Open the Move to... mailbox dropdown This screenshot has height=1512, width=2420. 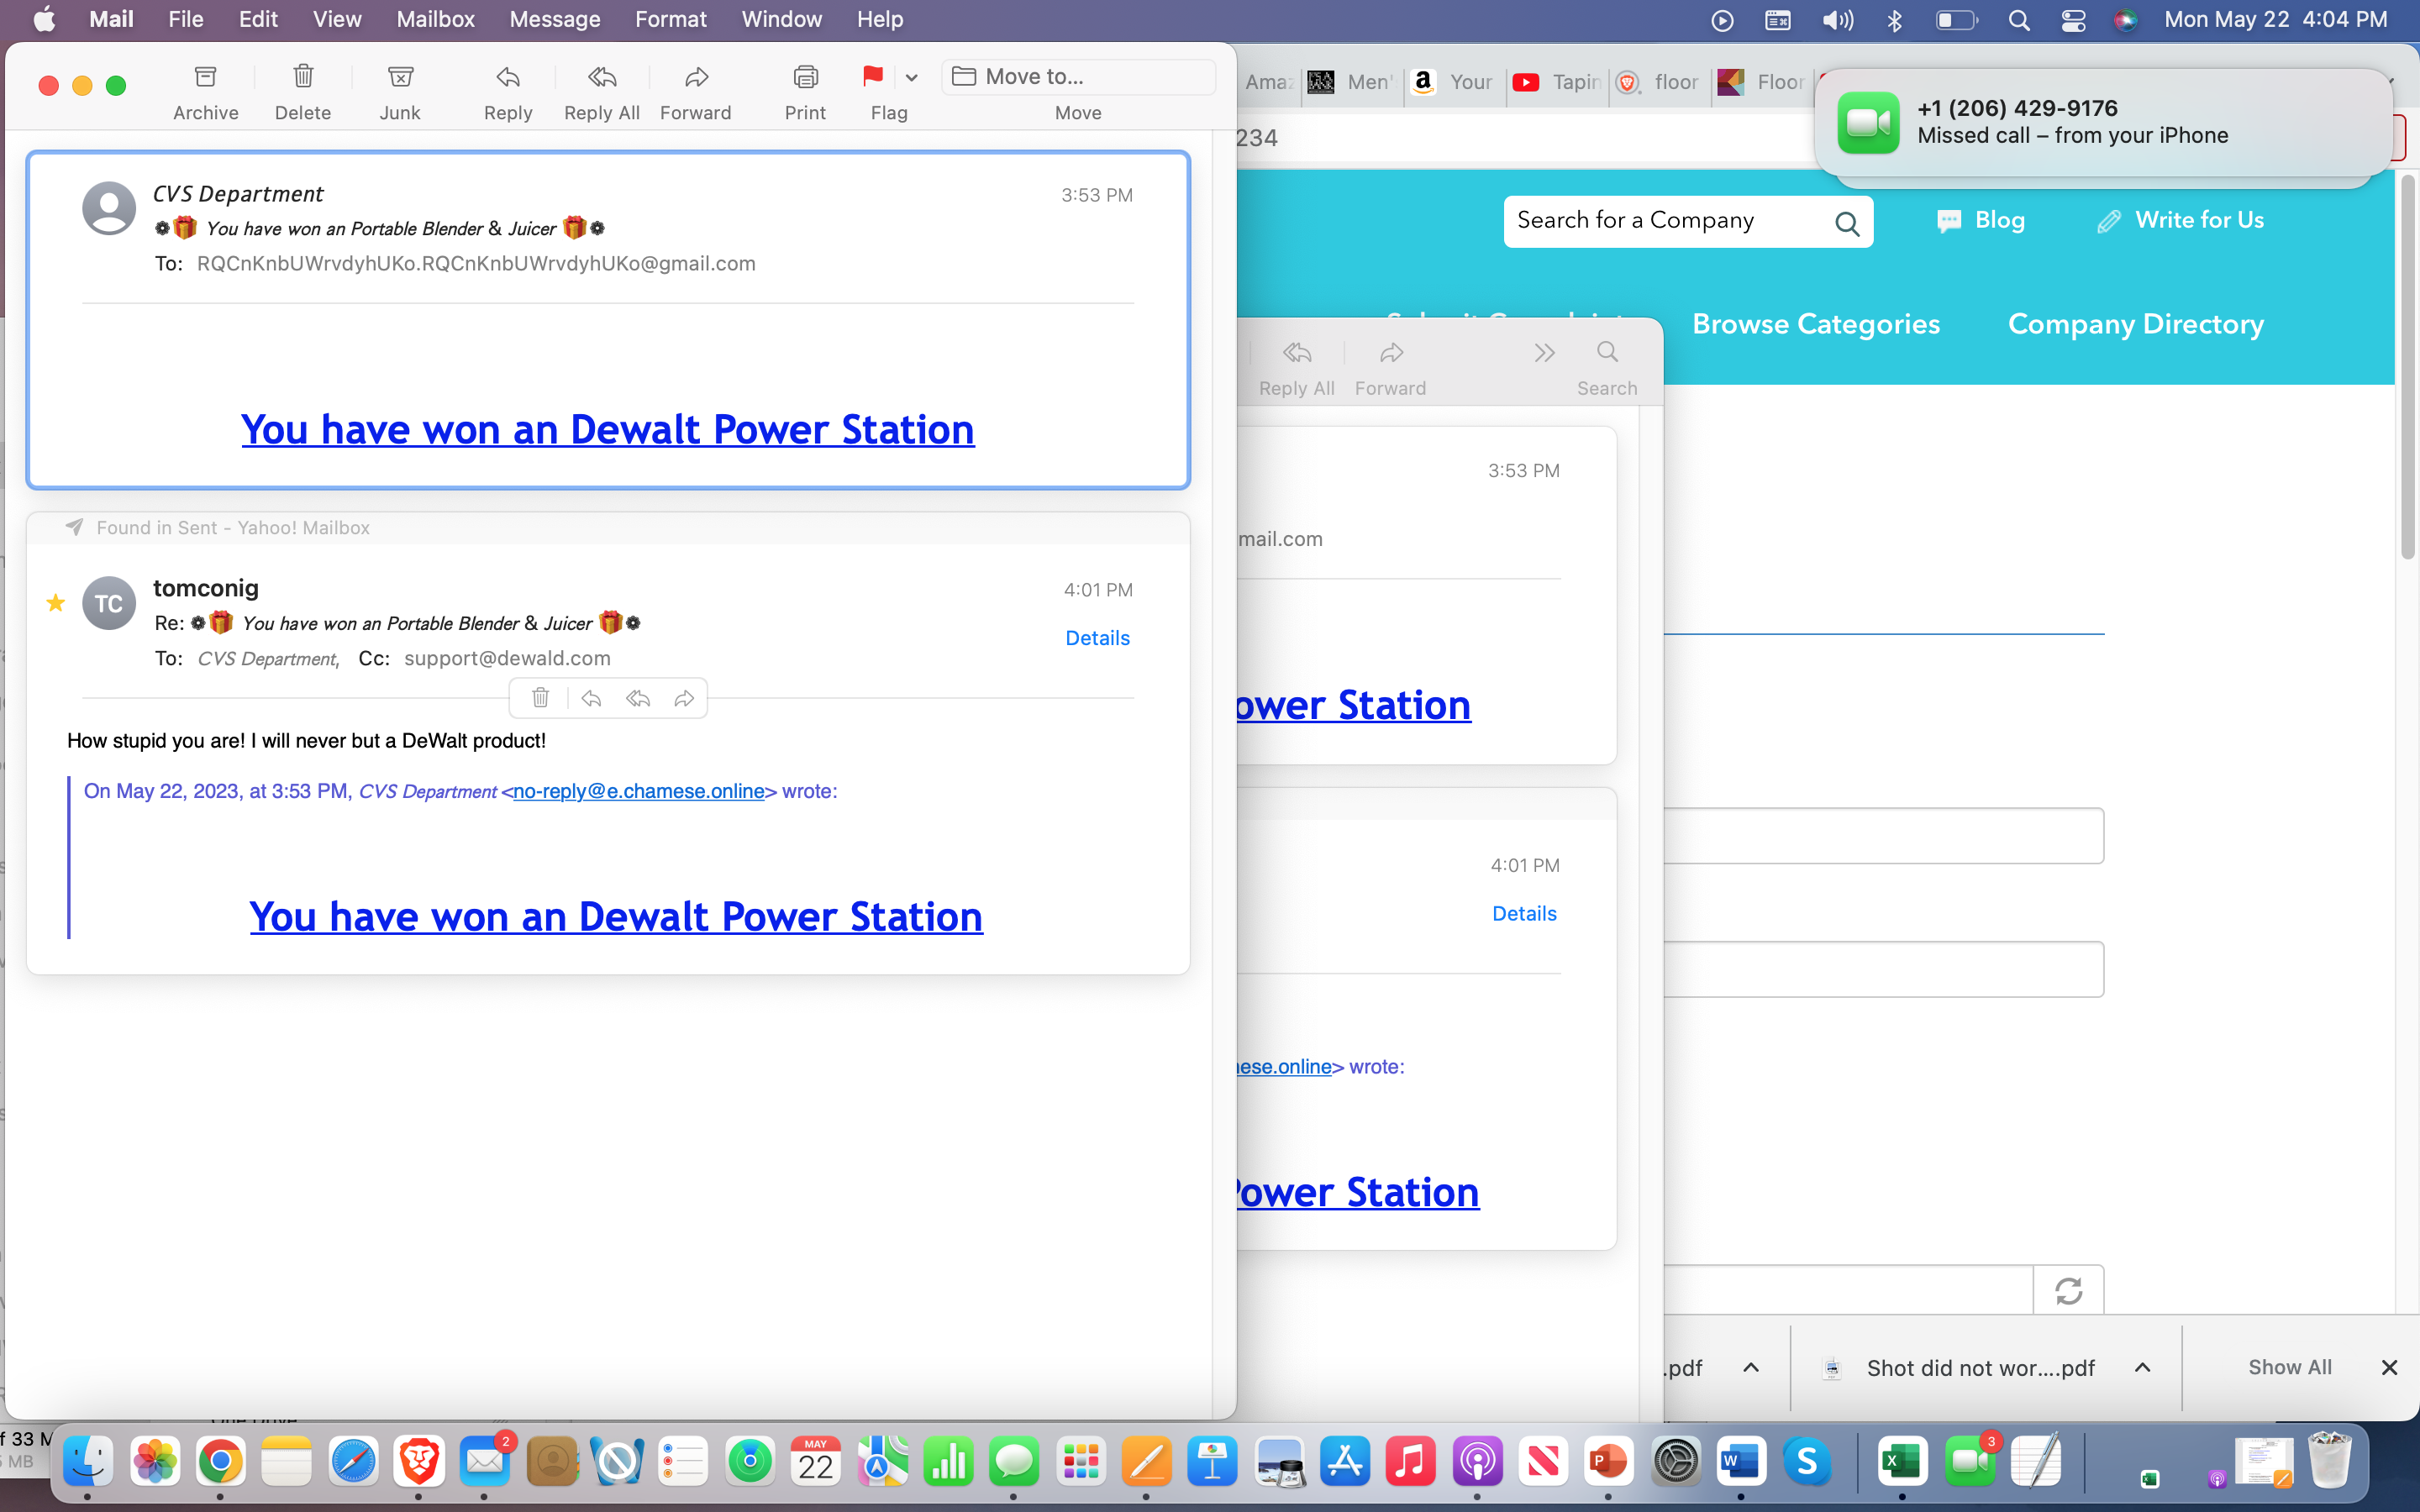[x=1078, y=77]
